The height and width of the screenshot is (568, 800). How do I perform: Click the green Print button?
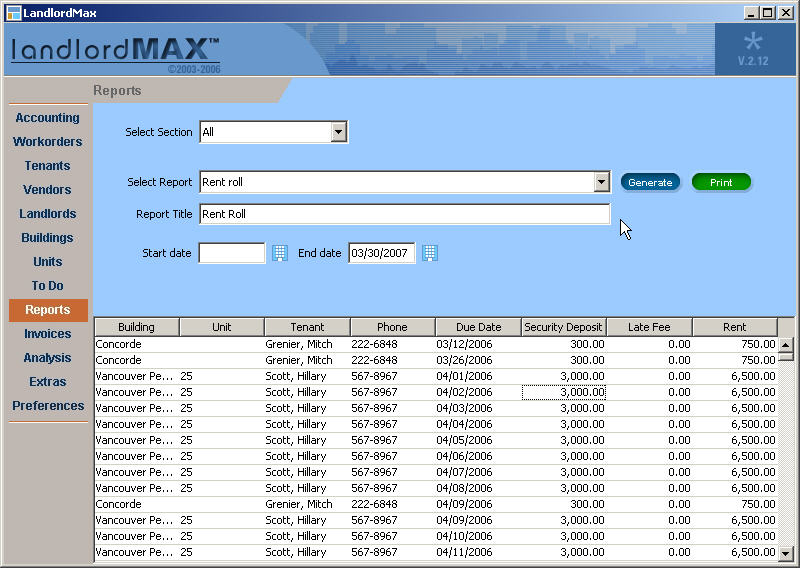tap(721, 182)
